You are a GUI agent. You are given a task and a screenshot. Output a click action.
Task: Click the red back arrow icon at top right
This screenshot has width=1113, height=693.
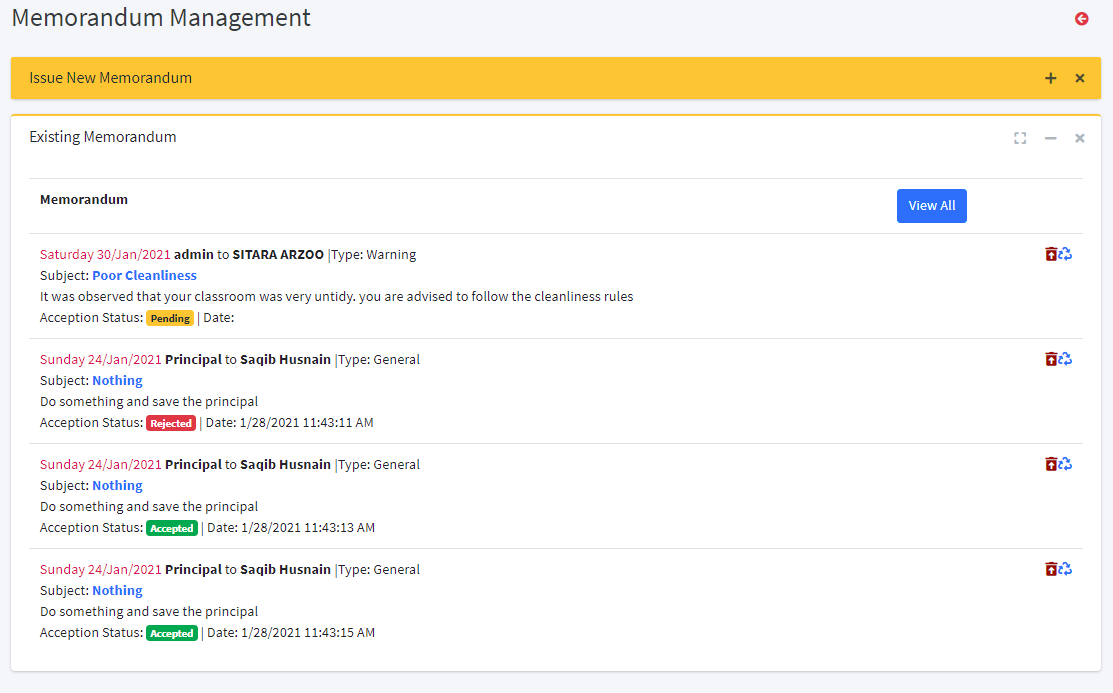tap(1081, 19)
